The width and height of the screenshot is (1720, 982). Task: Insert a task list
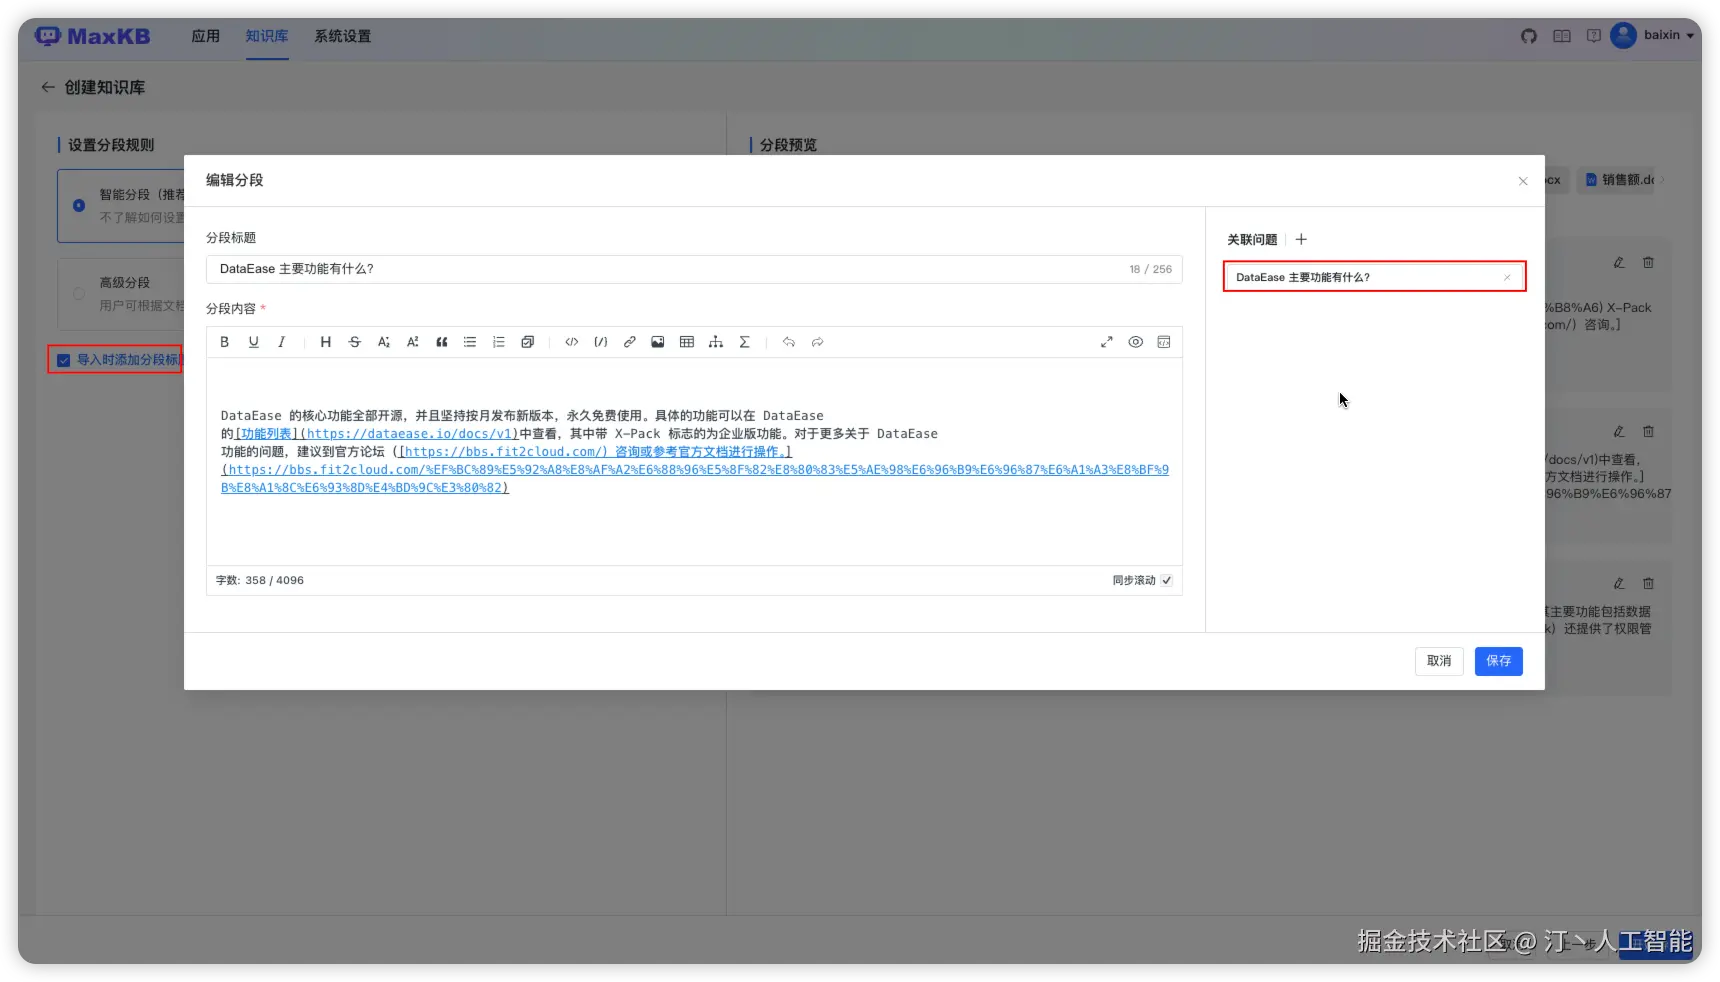[528, 342]
